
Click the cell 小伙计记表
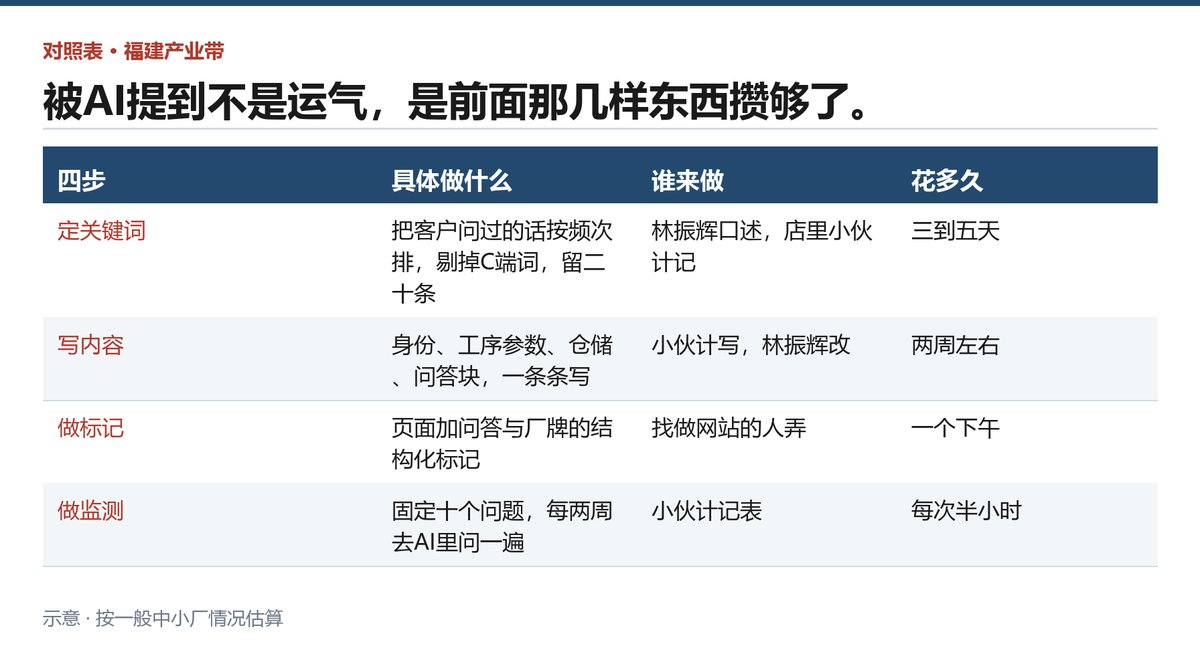point(707,511)
